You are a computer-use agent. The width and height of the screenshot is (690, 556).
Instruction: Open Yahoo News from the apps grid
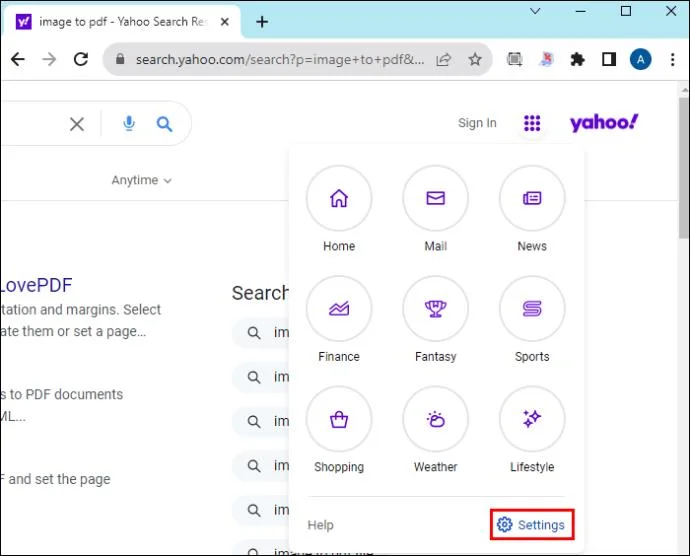point(532,199)
